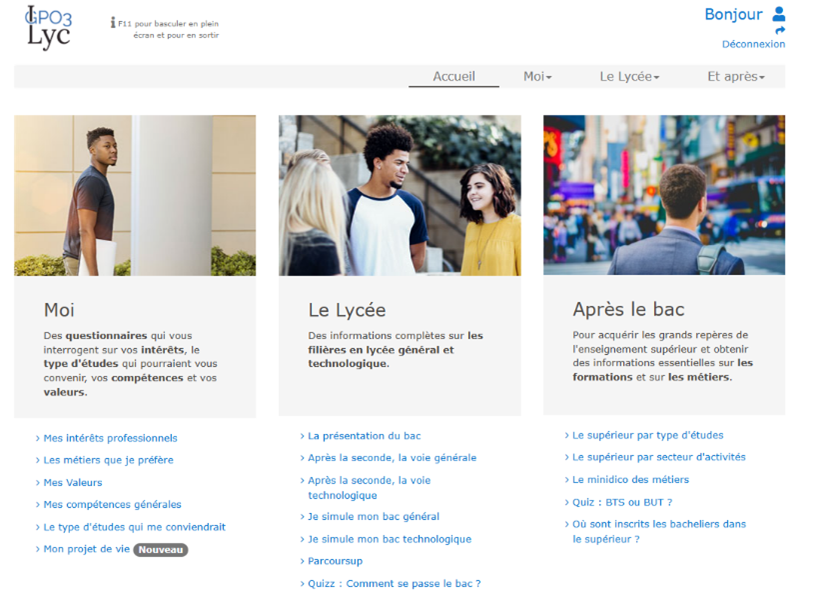The height and width of the screenshot is (596, 838).
Task: Click the Le Lycée card photo of students
Action: [399, 195]
